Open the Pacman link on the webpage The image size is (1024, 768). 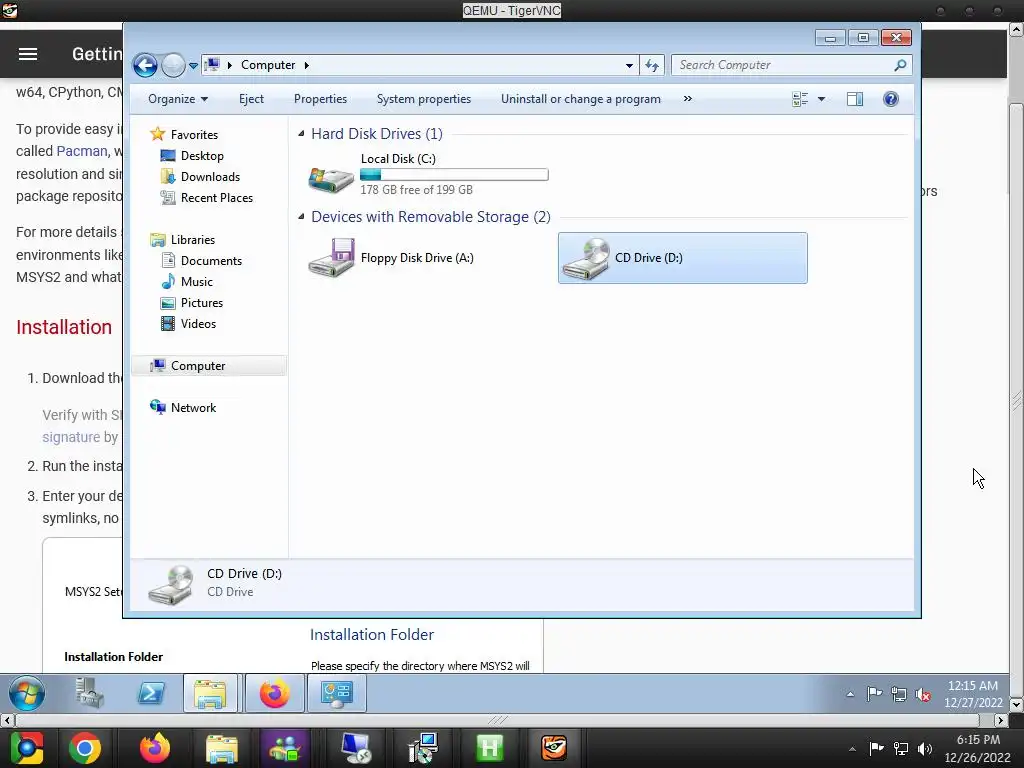pyautogui.click(x=82, y=151)
